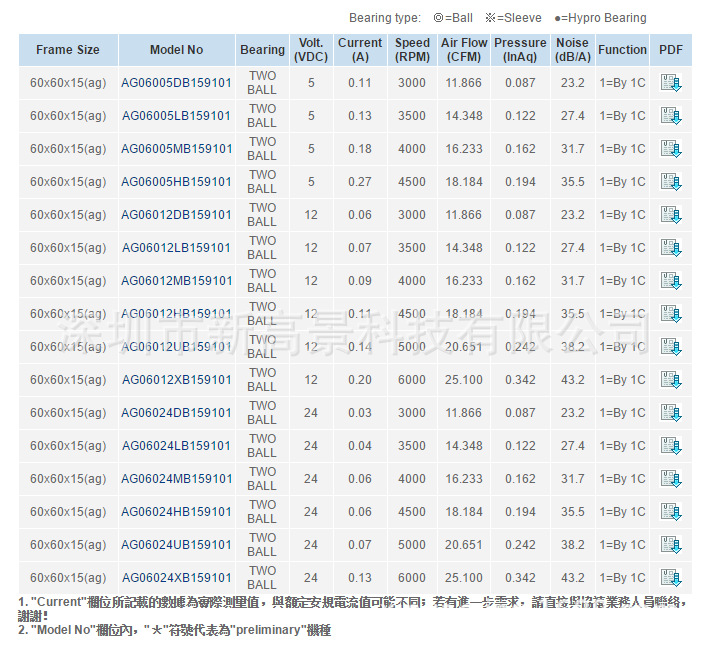Screen dimensions: 708x649
Task: Click the Bearing column header
Action: point(262,50)
